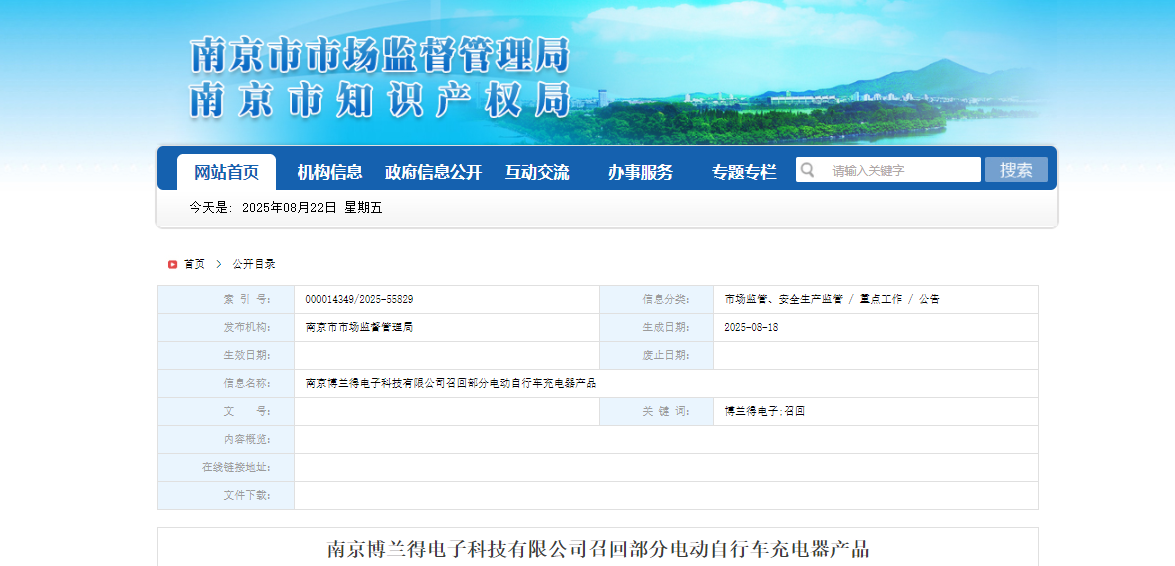Select keywords 博兰得电子;召回
Viewport: 1175px width, 566px height.
(764, 411)
